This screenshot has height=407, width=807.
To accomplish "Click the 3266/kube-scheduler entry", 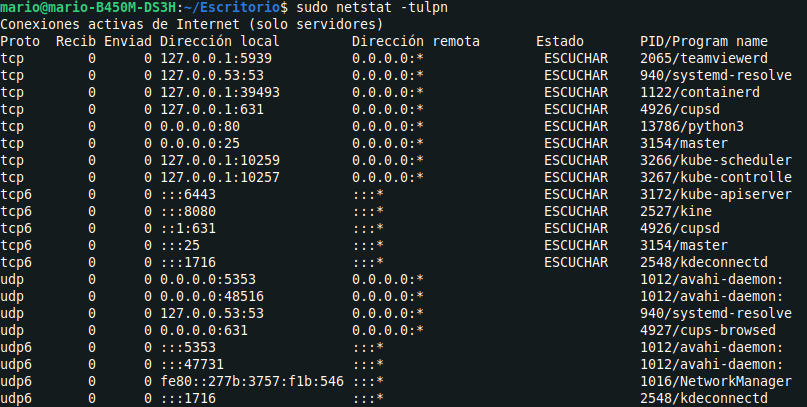I will click(716, 160).
